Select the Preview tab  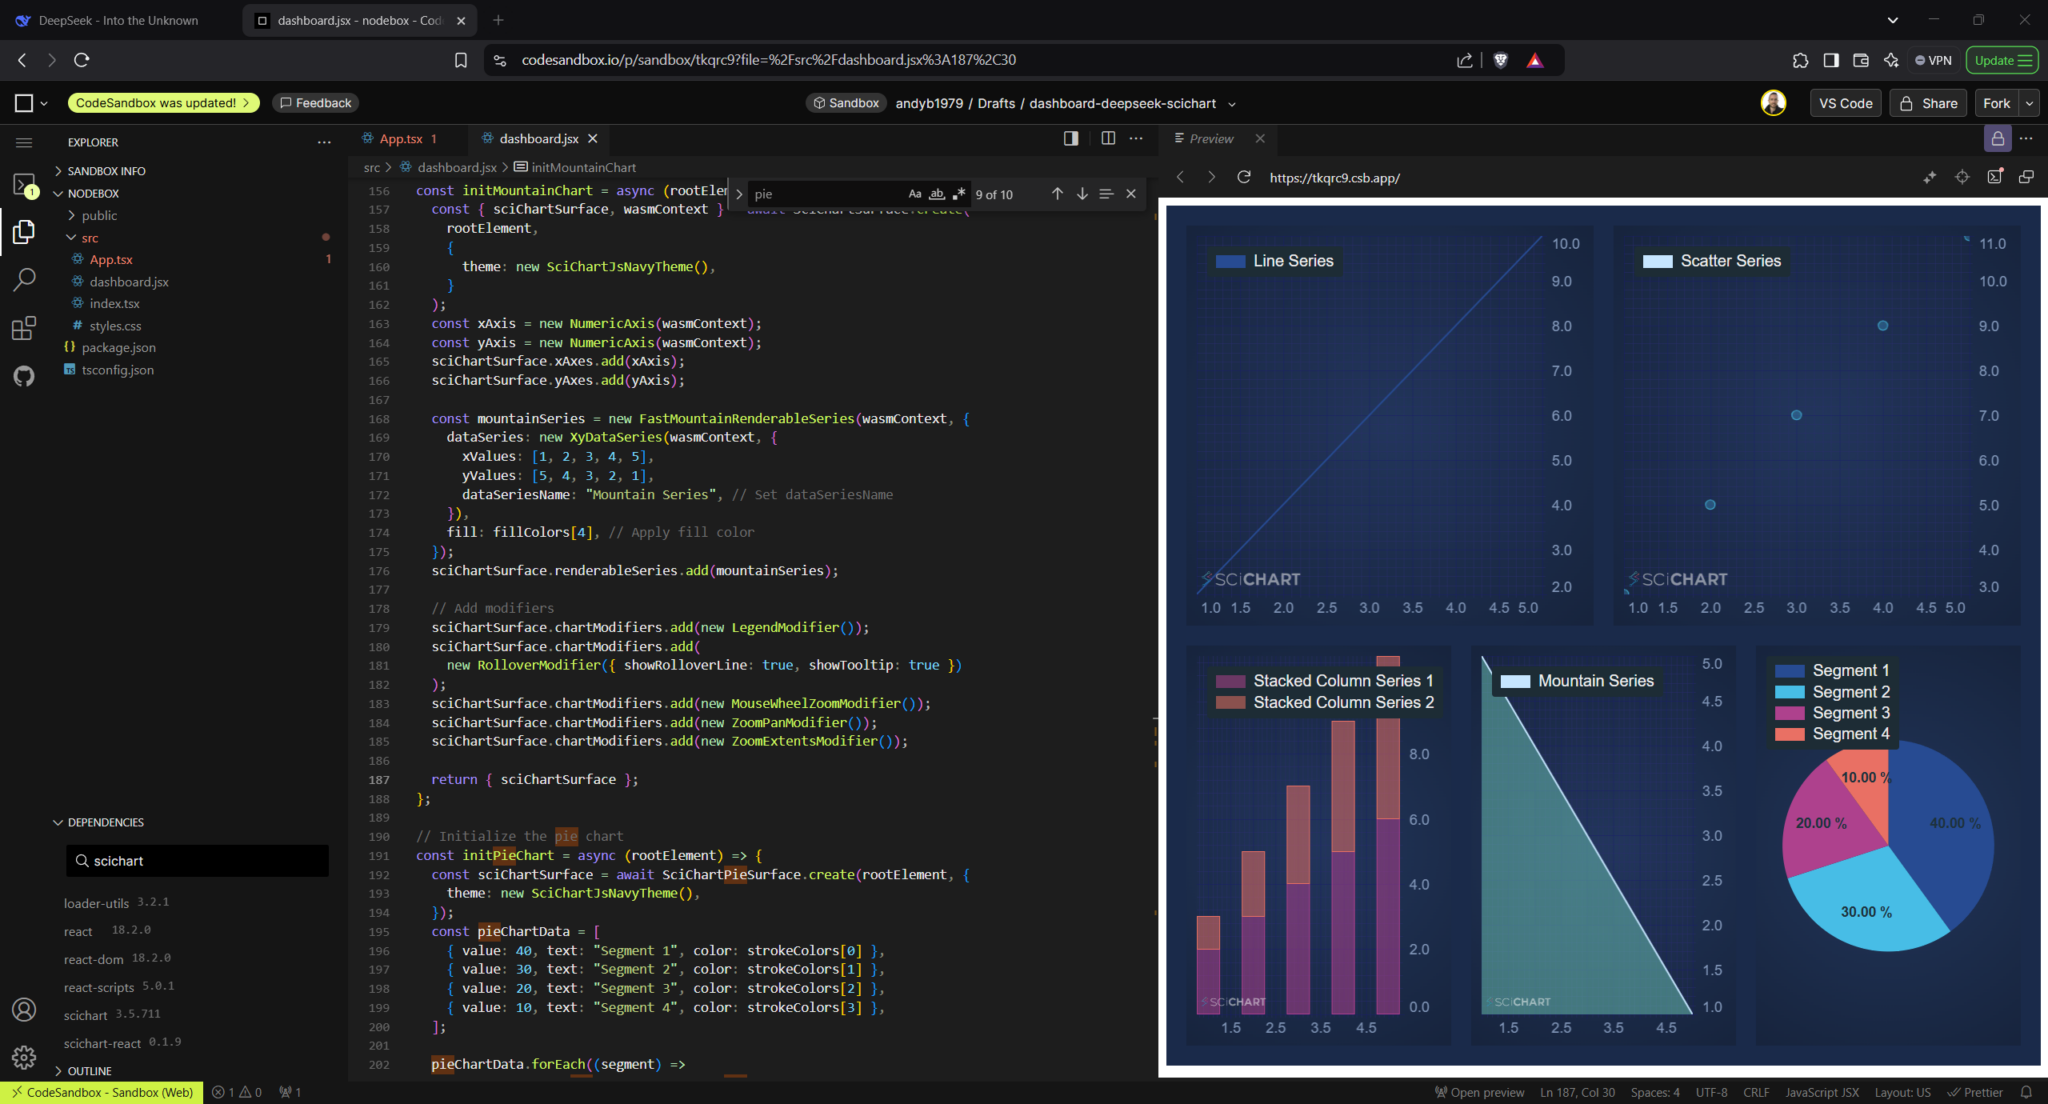pos(1211,139)
